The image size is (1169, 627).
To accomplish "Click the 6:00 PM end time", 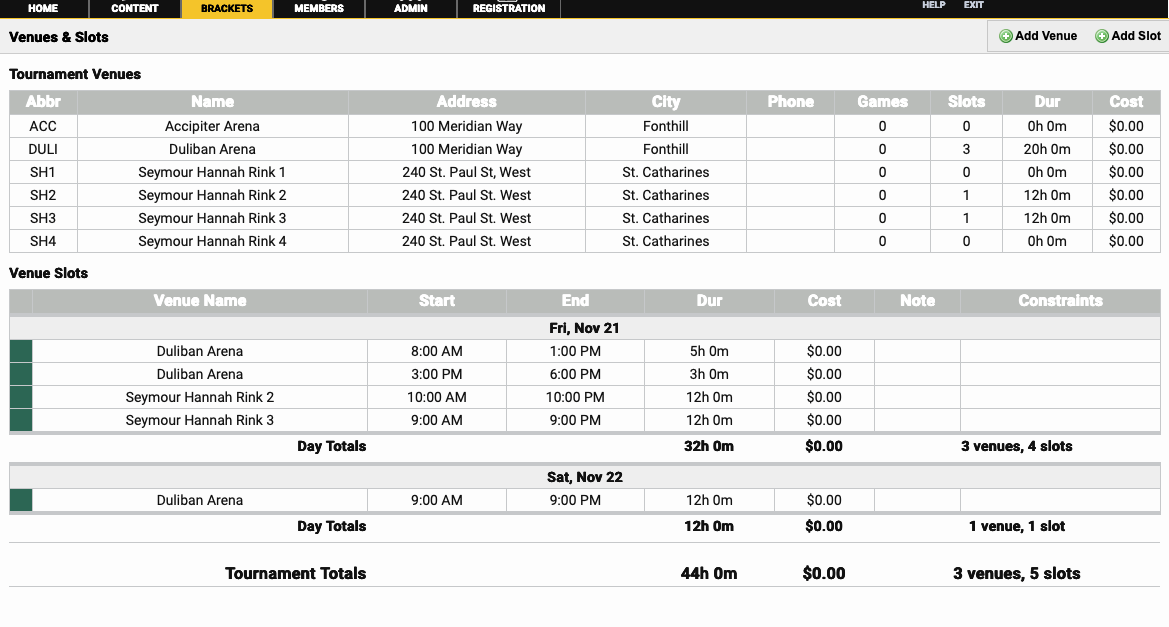I will point(575,374).
